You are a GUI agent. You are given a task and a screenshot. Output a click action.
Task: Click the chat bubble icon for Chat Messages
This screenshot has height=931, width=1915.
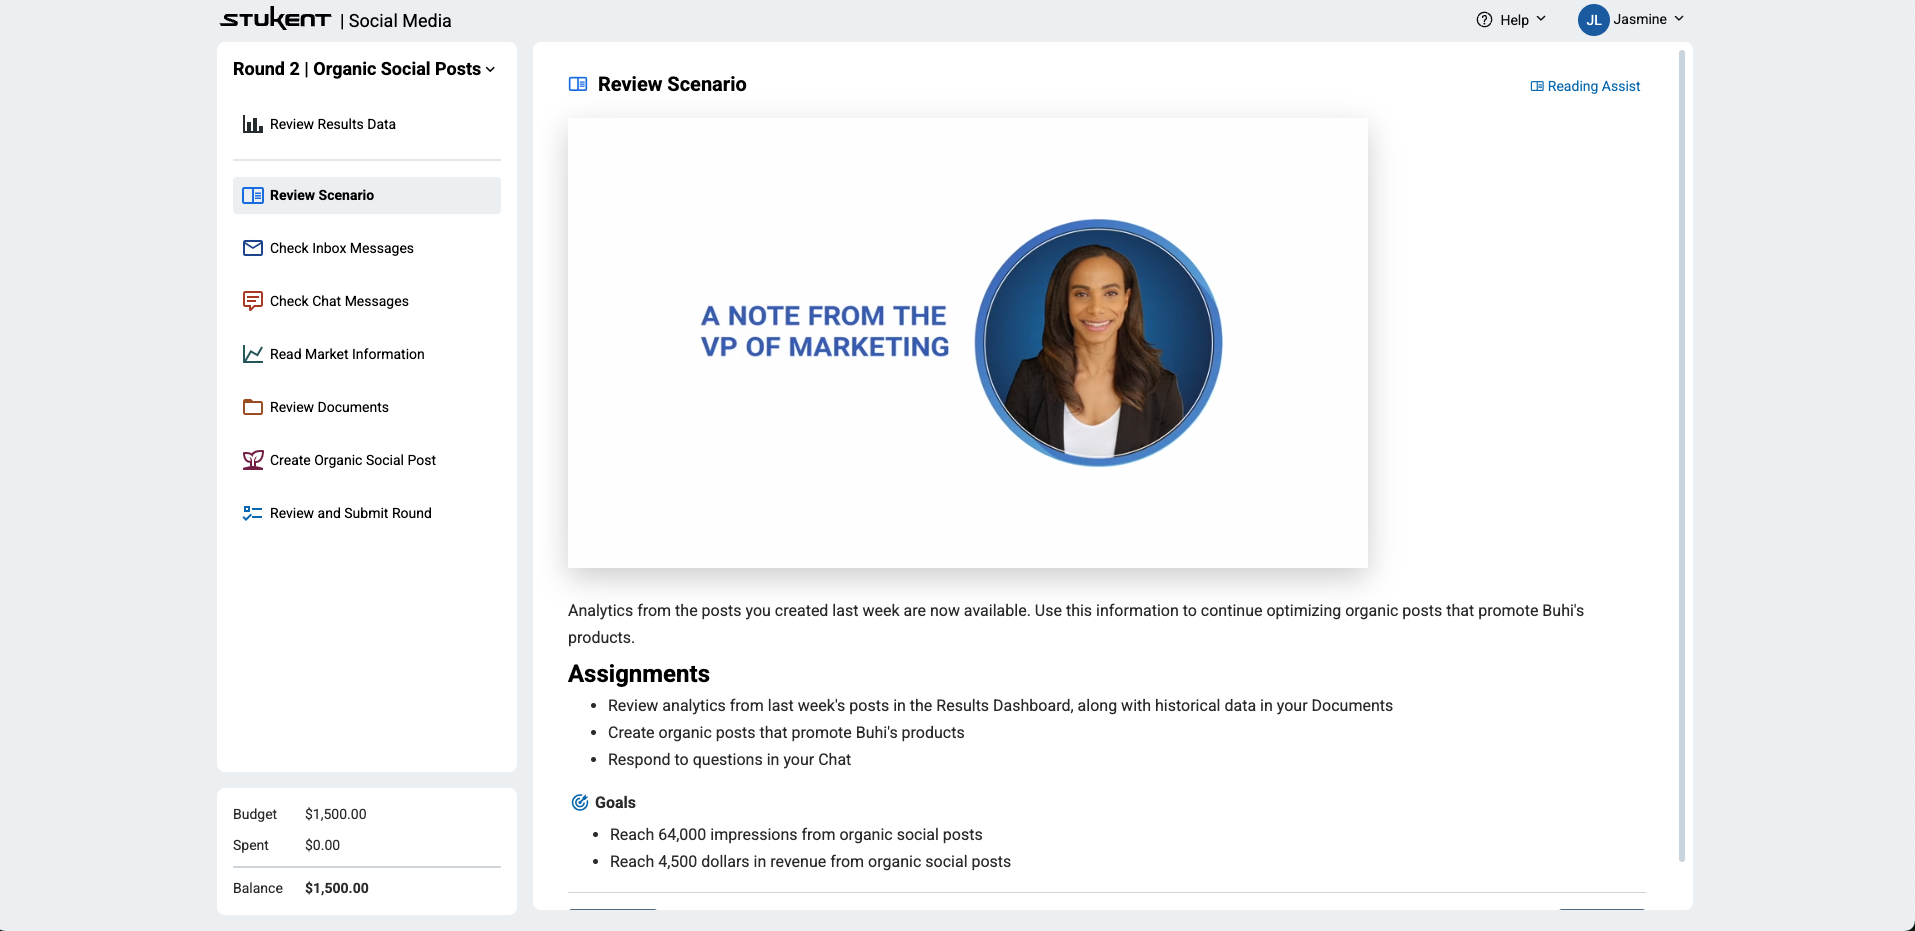pyautogui.click(x=253, y=301)
